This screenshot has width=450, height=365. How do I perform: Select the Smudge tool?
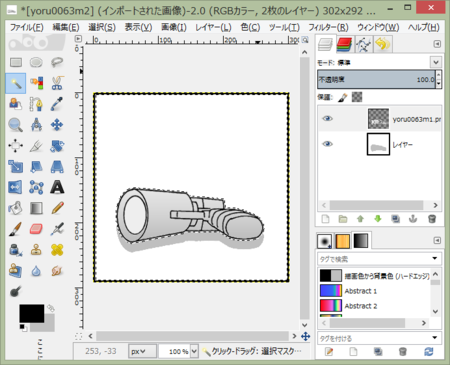point(57,271)
